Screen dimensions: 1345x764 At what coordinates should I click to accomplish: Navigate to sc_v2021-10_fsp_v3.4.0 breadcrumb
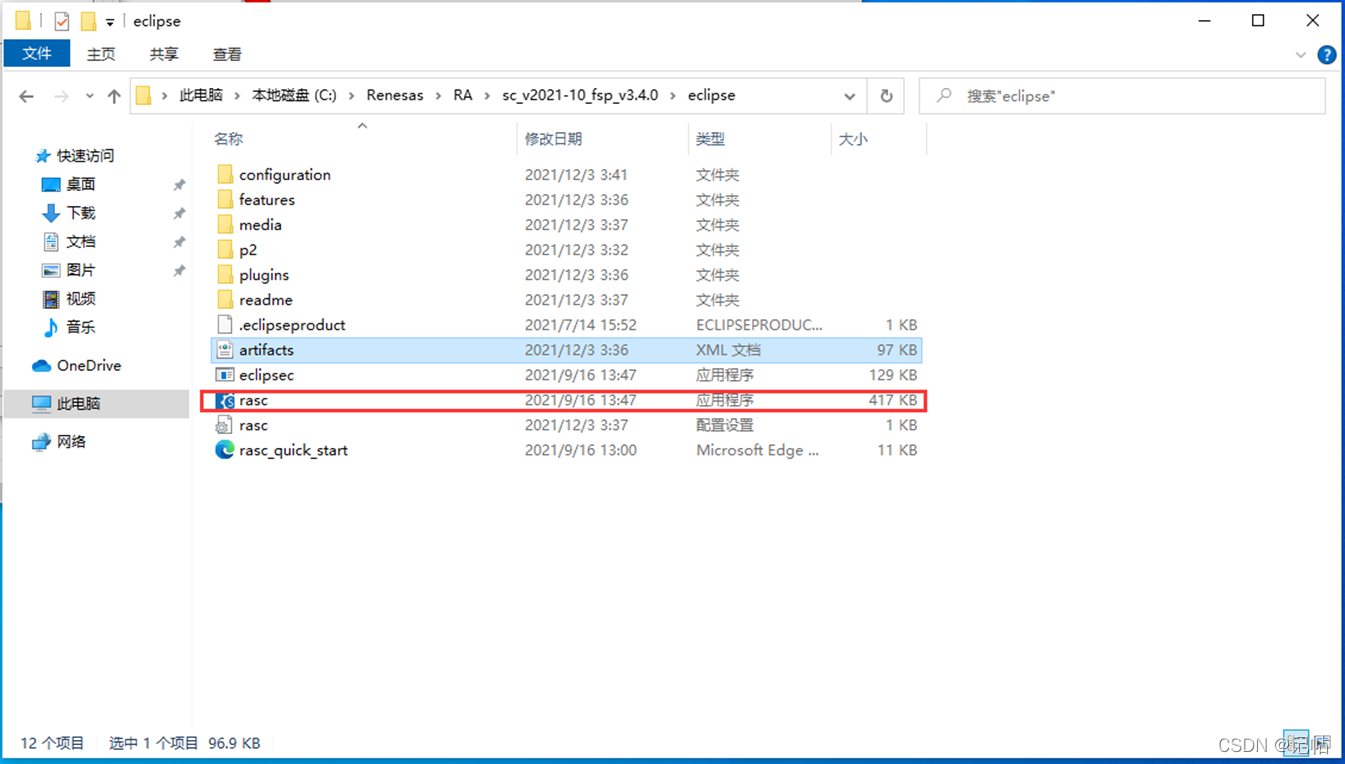click(580, 96)
